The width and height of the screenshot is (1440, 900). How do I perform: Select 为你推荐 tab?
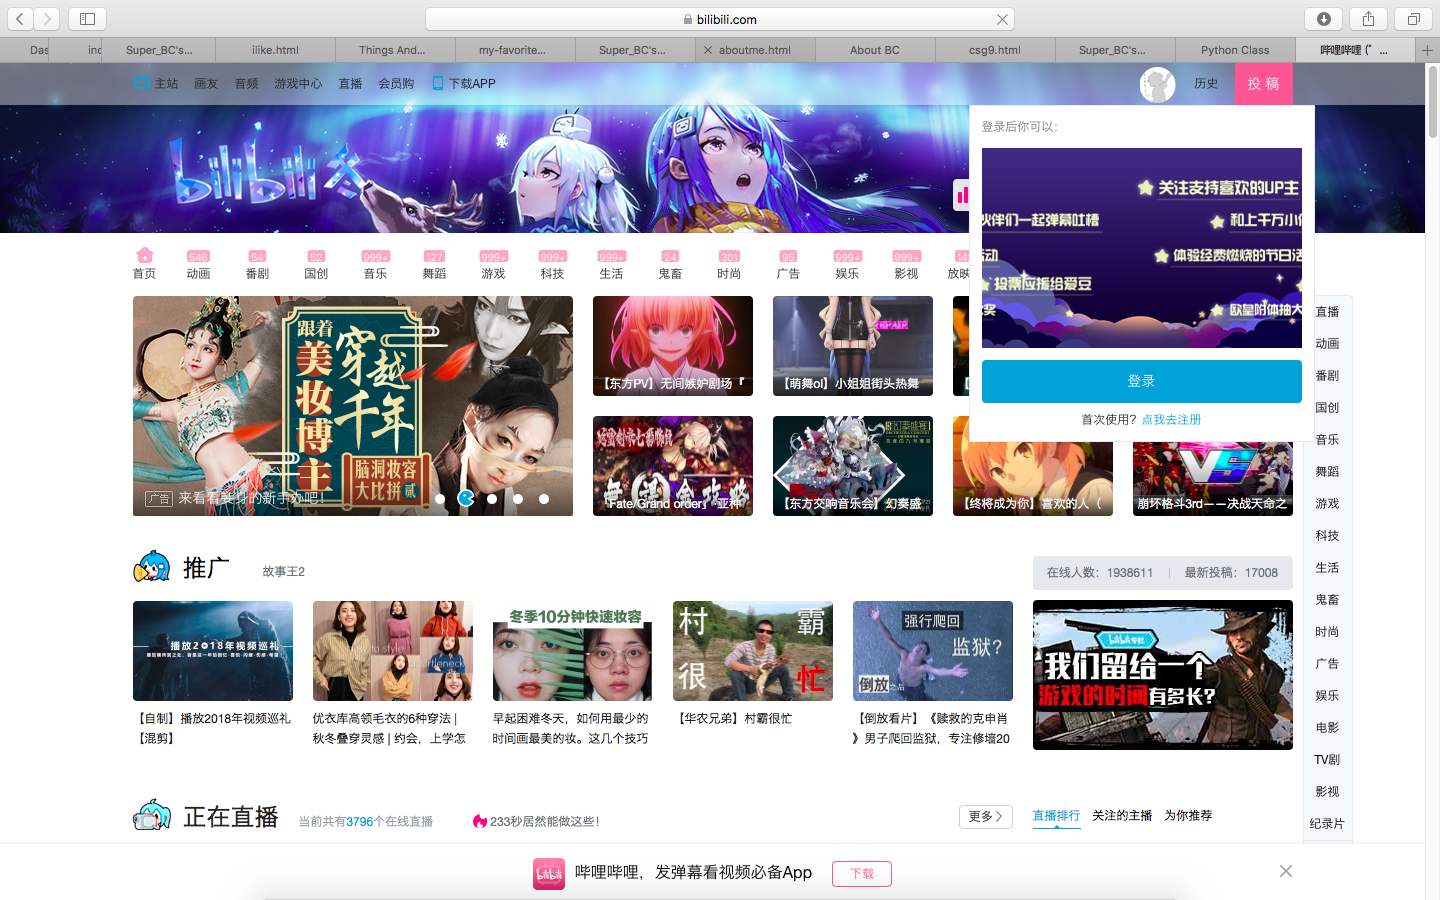(1188, 816)
